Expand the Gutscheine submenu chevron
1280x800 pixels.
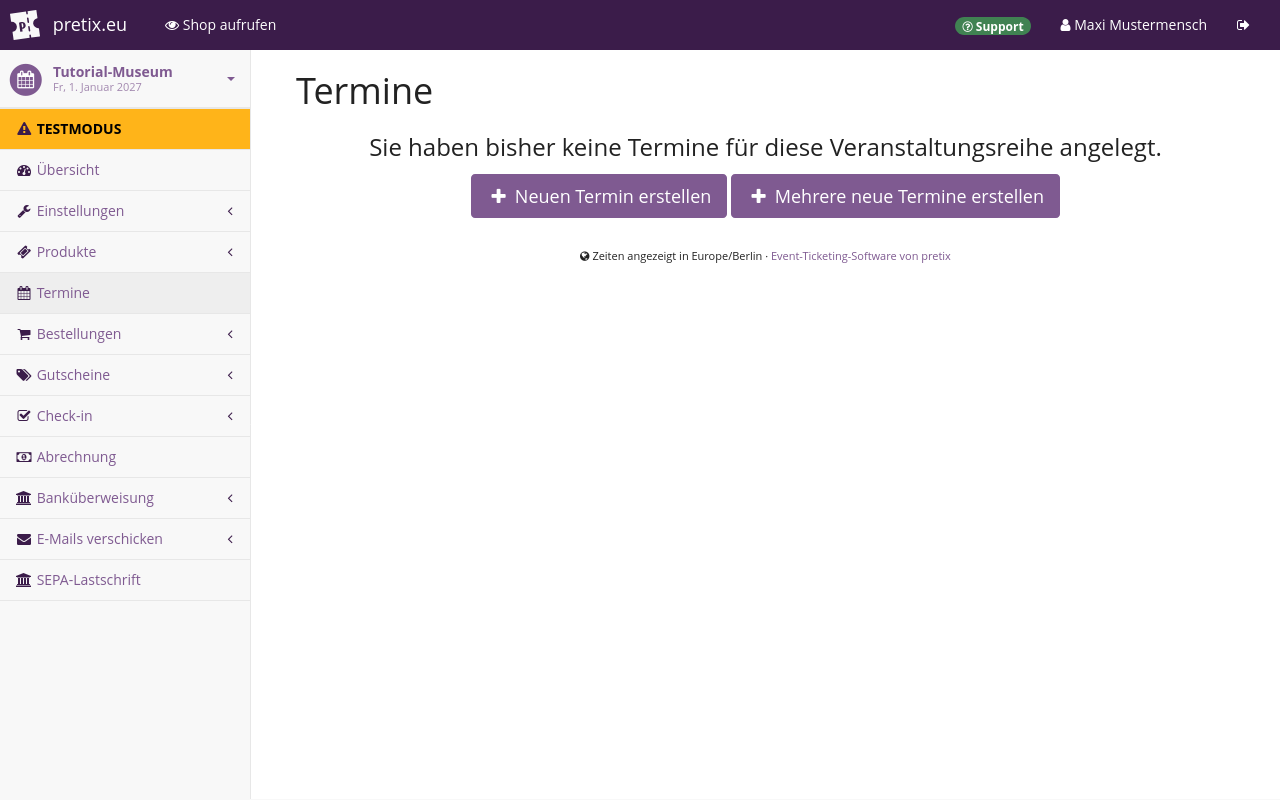[x=230, y=375]
